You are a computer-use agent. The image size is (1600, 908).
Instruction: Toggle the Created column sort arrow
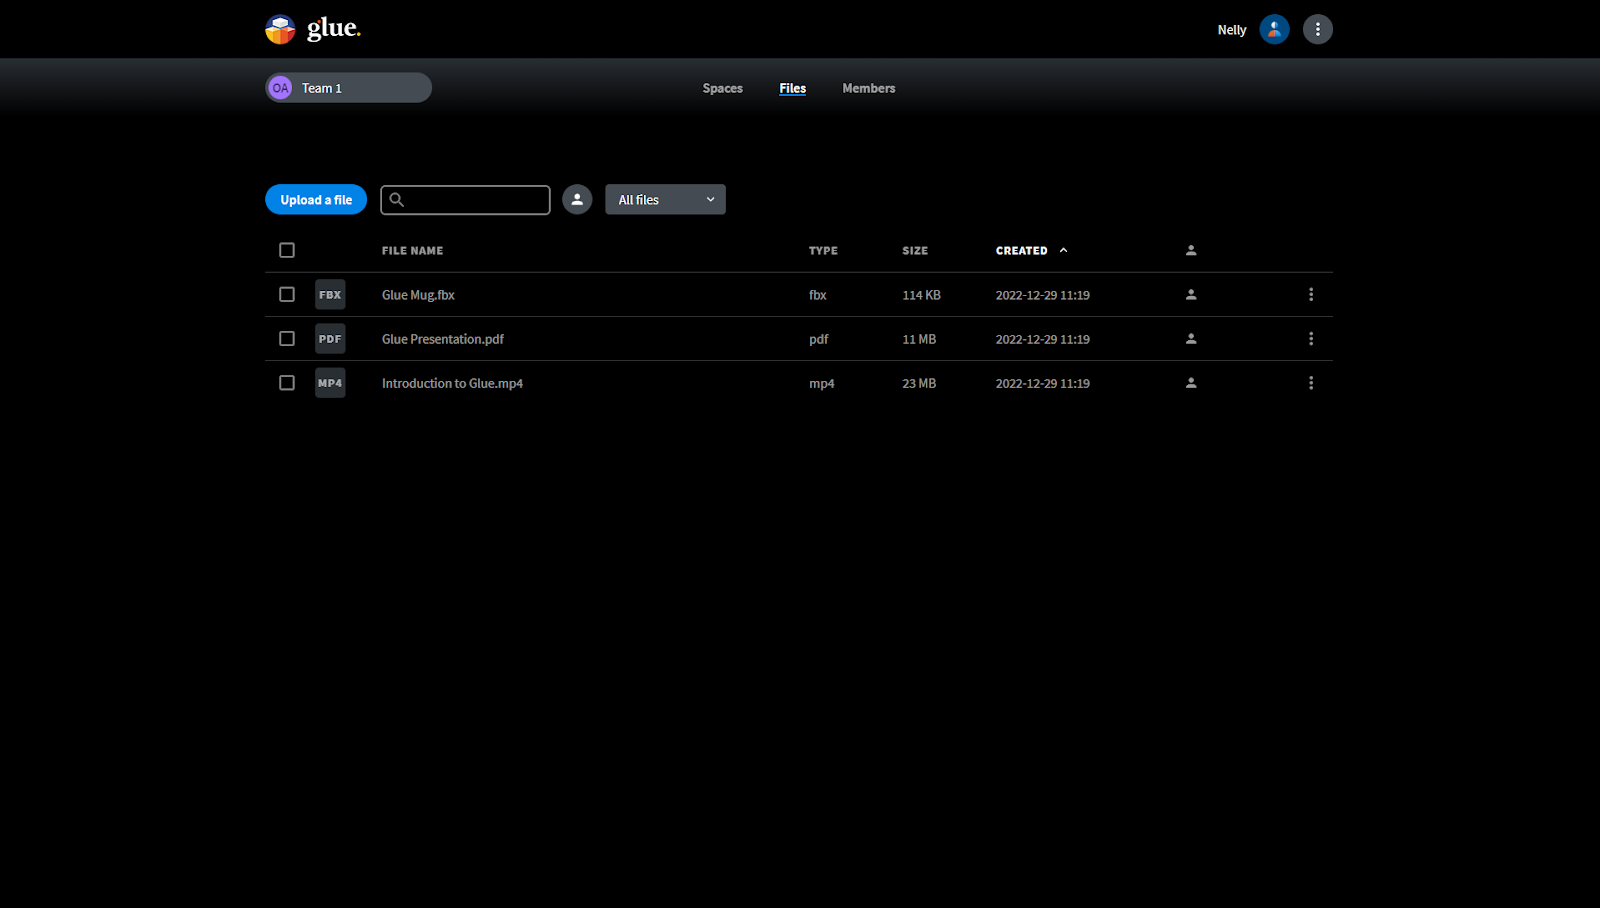pyautogui.click(x=1063, y=251)
